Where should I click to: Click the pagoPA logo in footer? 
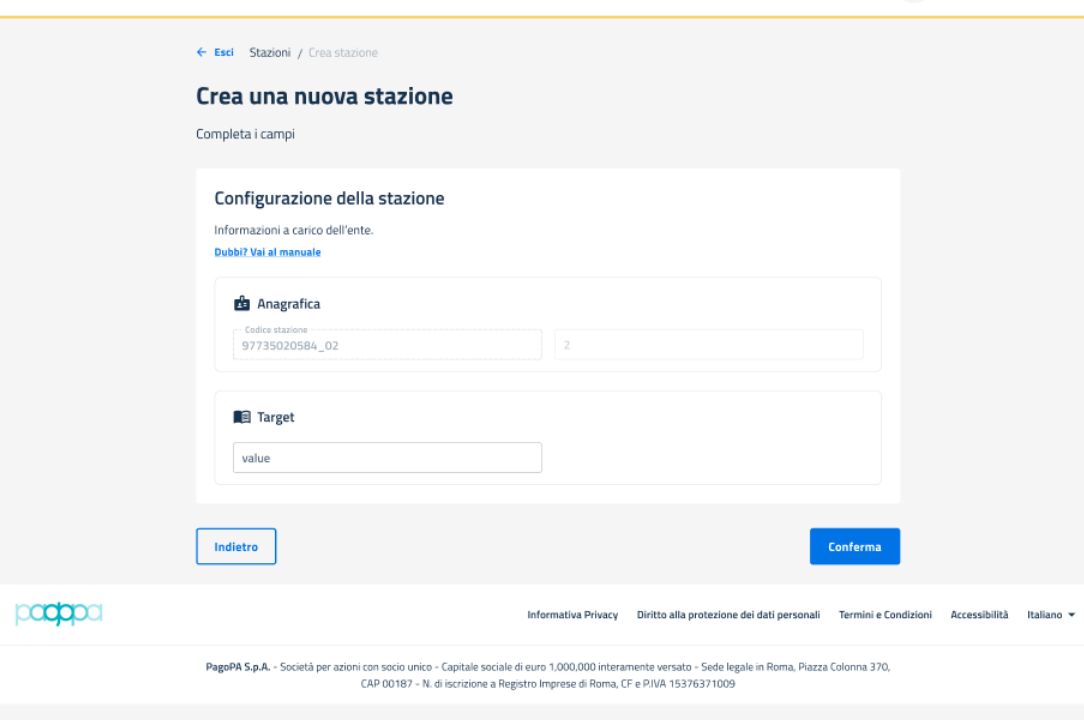point(59,613)
